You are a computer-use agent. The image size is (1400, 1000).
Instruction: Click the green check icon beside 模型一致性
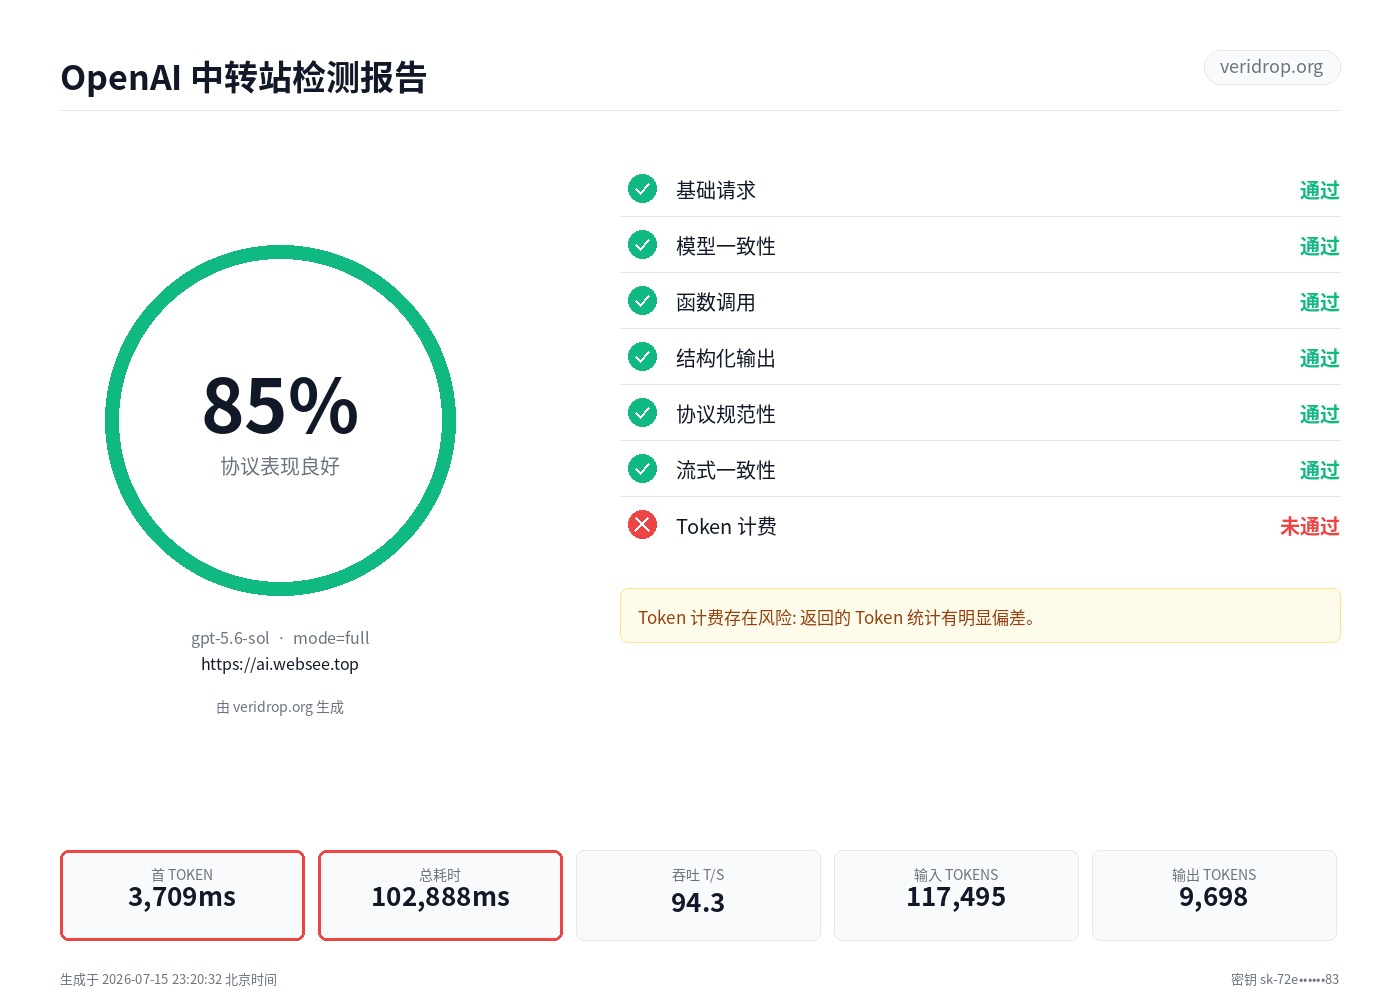click(x=642, y=244)
